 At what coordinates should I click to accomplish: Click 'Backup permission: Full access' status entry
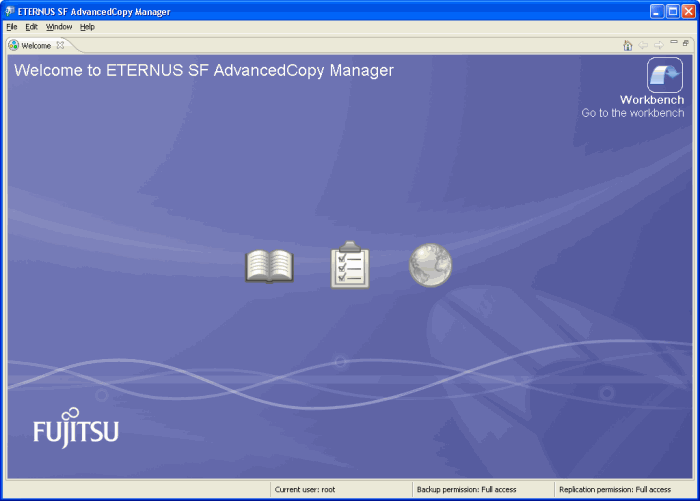tap(467, 489)
